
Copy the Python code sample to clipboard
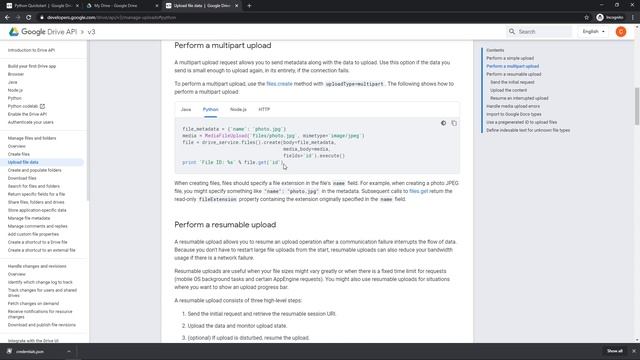454,123
